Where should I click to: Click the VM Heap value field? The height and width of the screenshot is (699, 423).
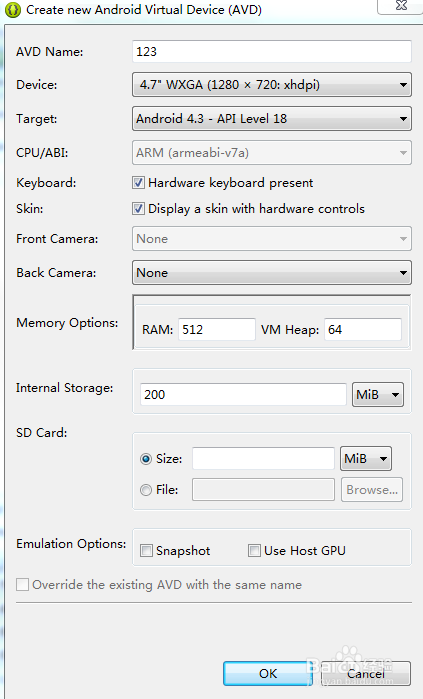(x=362, y=329)
